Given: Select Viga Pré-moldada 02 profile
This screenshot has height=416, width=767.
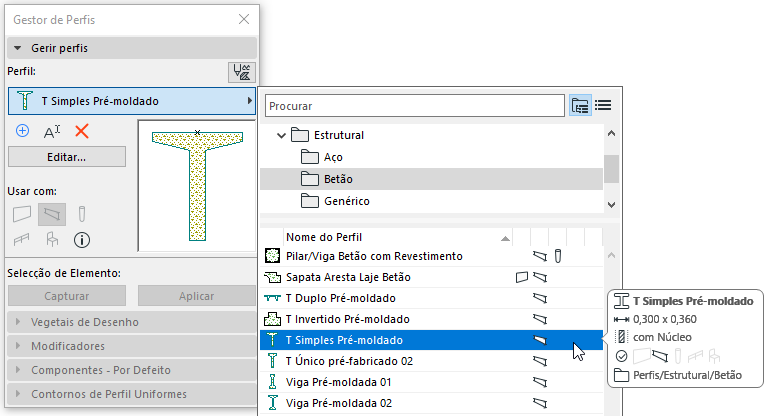Looking at the screenshot, I should pos(432,403).
